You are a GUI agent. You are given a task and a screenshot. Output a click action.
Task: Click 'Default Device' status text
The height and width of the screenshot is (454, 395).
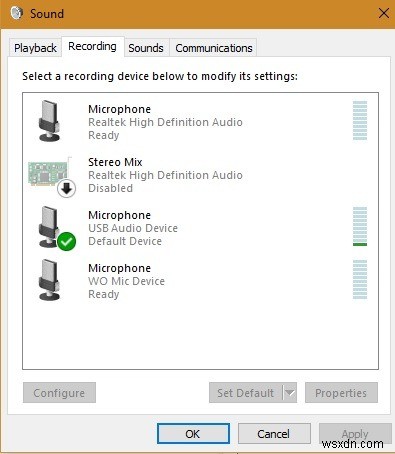point(125,241)
